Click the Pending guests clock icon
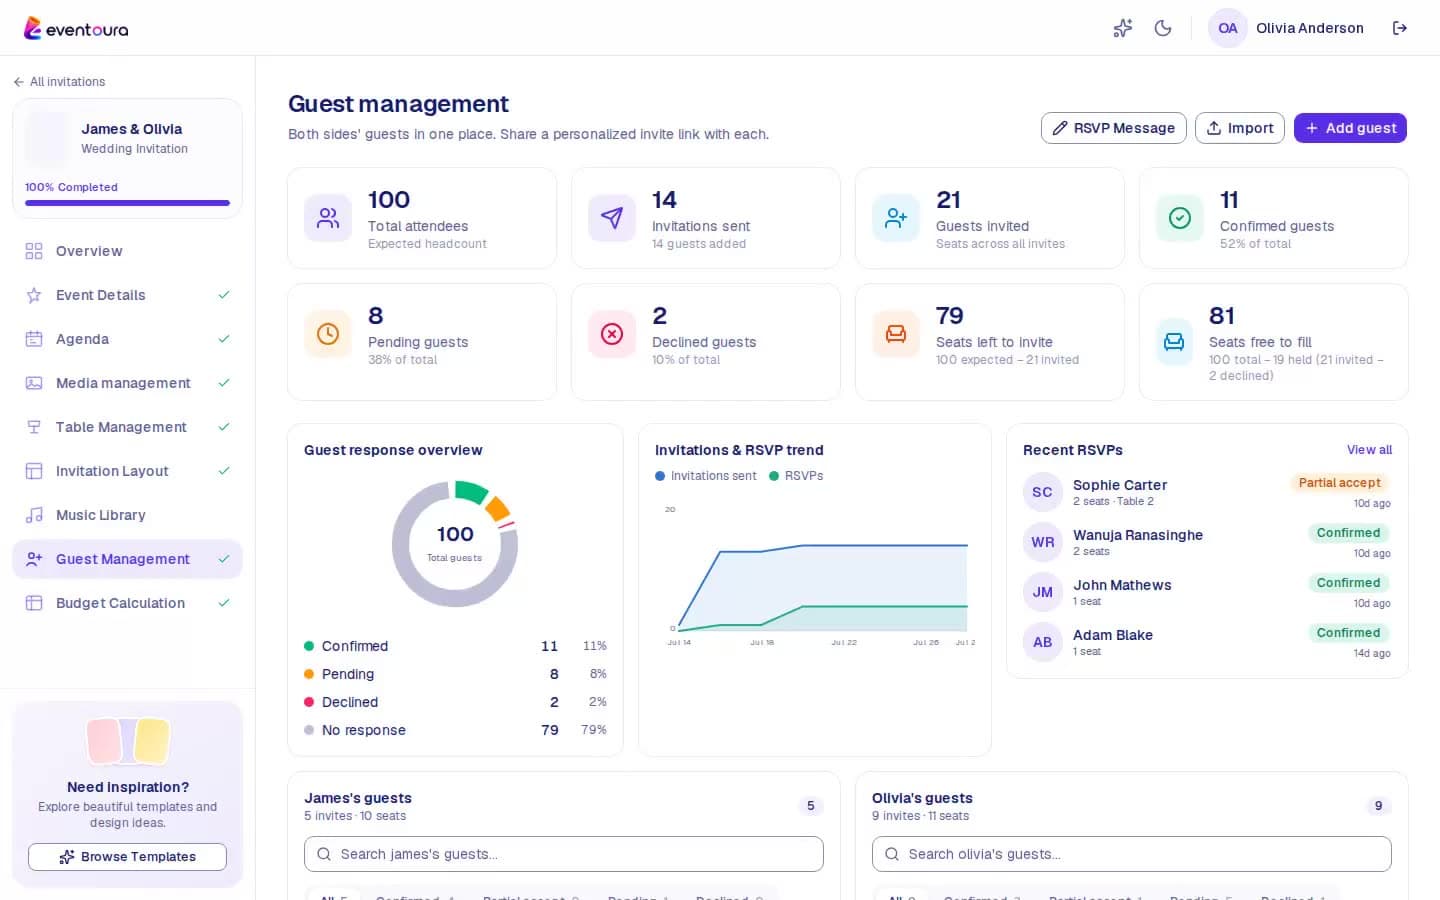1440x900 pixels. [328, 334]
